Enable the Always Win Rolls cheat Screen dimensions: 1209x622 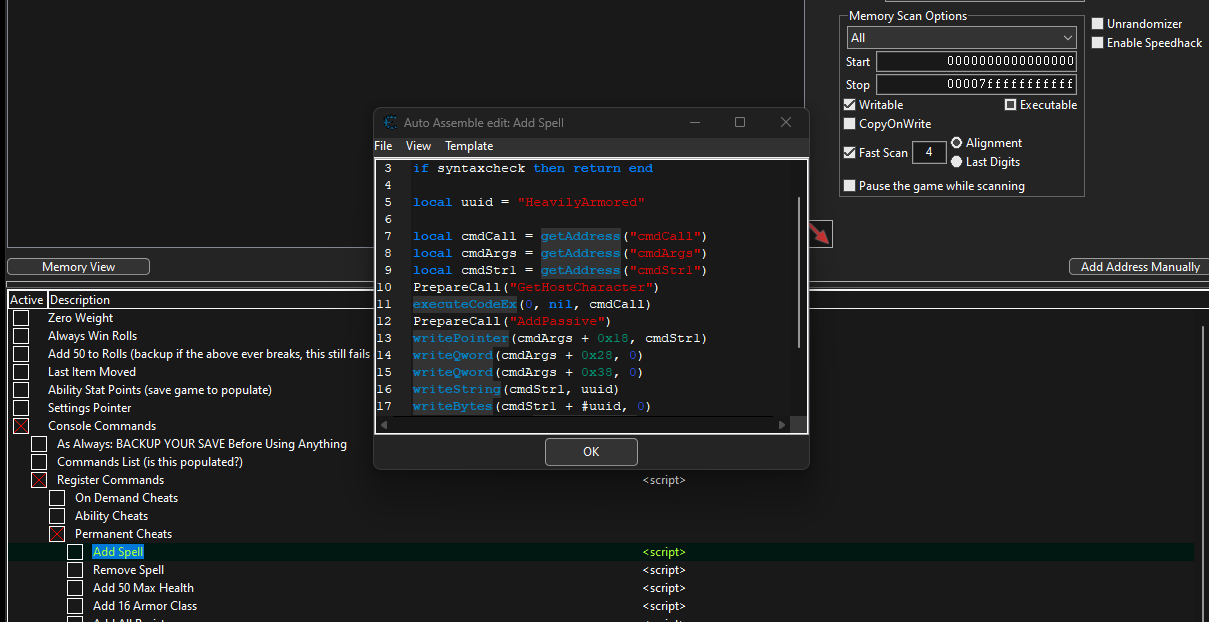click(x=21, y=336)
